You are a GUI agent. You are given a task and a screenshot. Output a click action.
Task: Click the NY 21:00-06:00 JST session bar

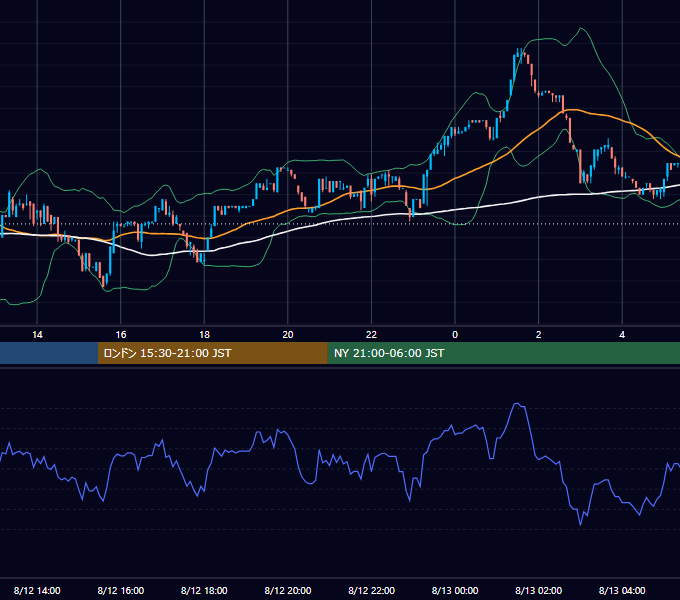503,353
